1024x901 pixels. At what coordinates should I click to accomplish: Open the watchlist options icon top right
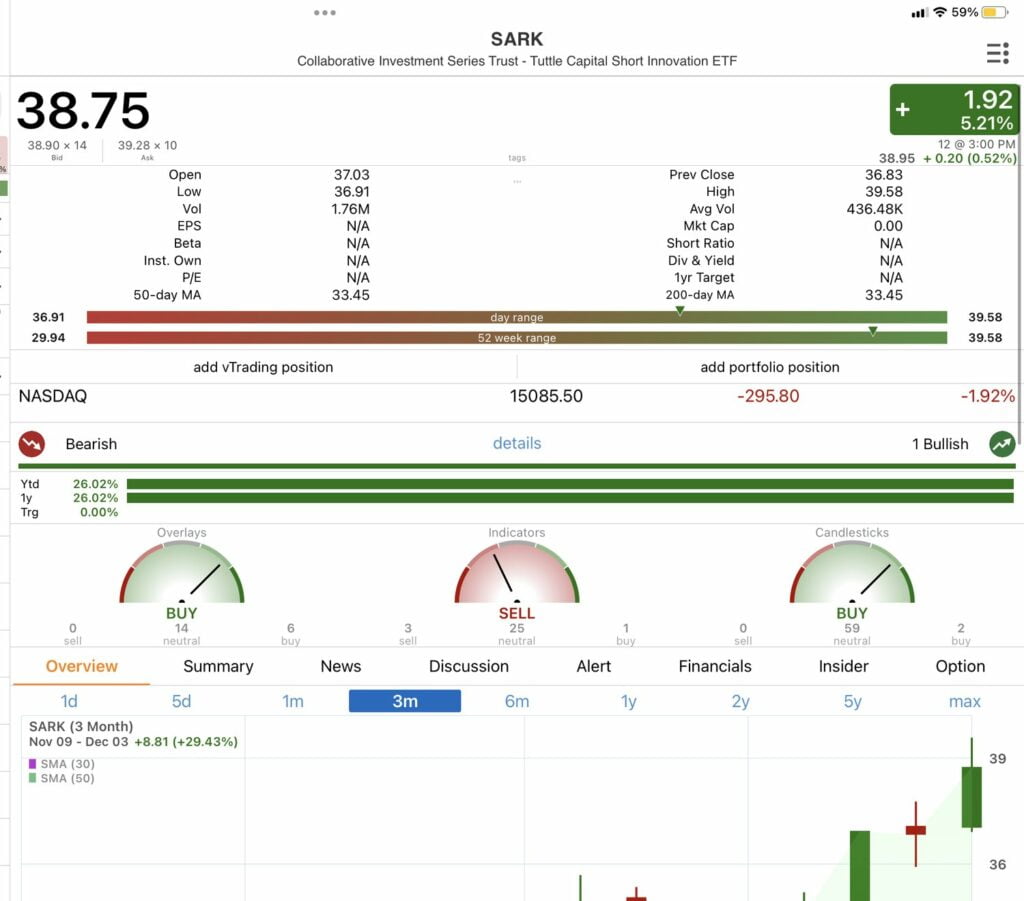[997, 53]
